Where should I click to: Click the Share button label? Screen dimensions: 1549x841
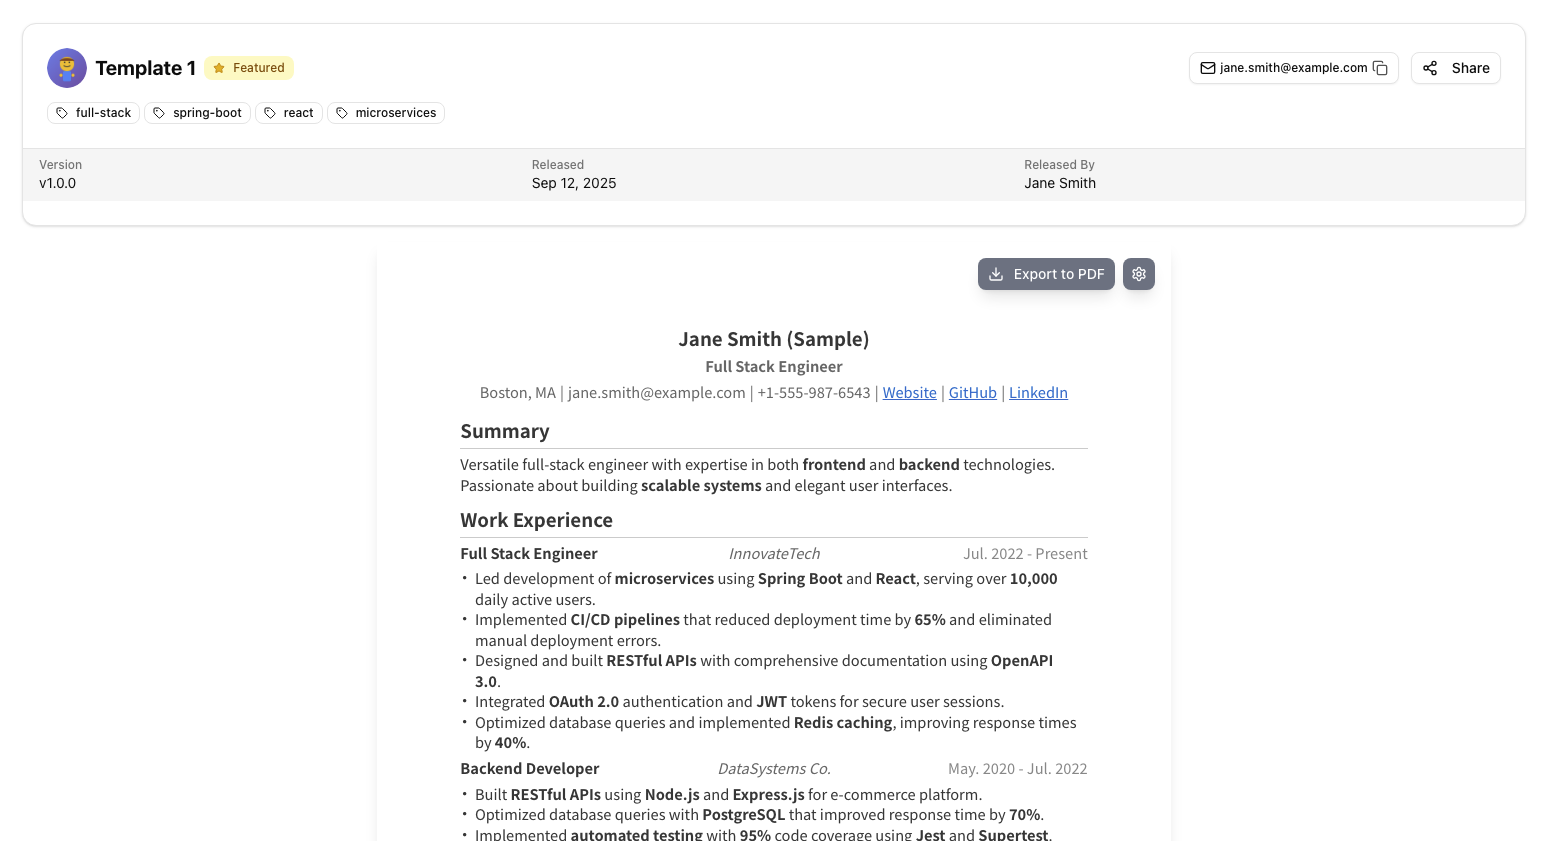pyautogui.click(x=1470, y=68)
